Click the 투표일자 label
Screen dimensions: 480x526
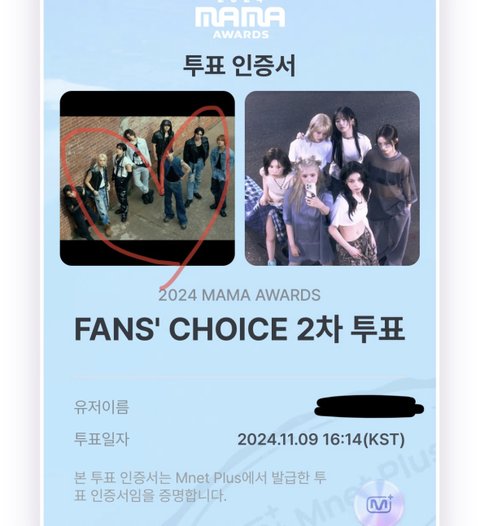point(101,439)
